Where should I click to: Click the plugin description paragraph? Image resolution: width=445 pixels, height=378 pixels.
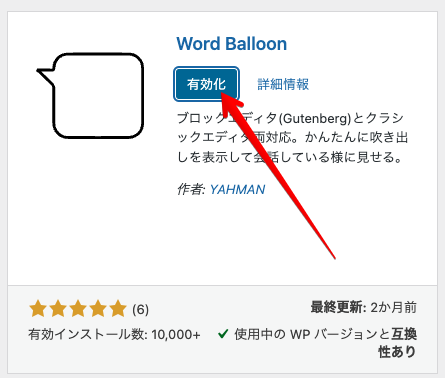(293, 137)
